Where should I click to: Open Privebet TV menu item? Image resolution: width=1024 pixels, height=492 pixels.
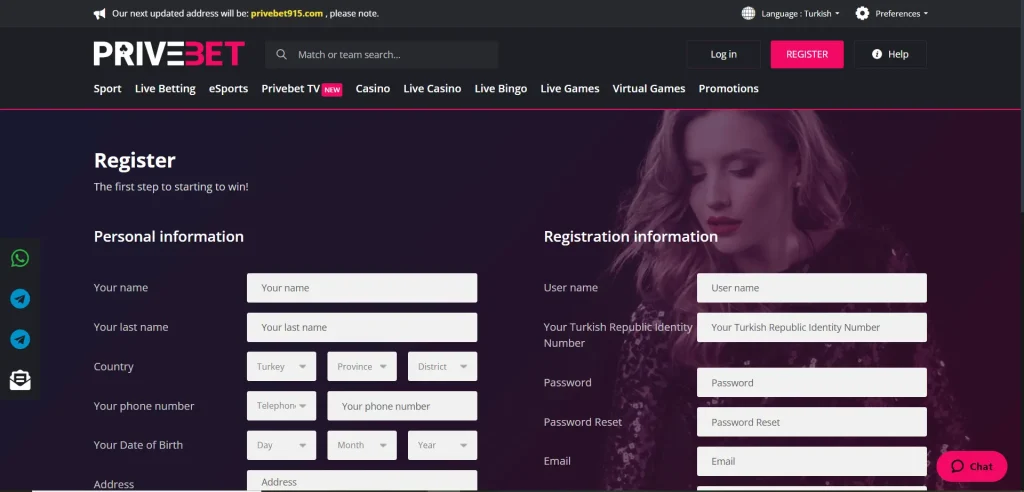coord(302,89)
